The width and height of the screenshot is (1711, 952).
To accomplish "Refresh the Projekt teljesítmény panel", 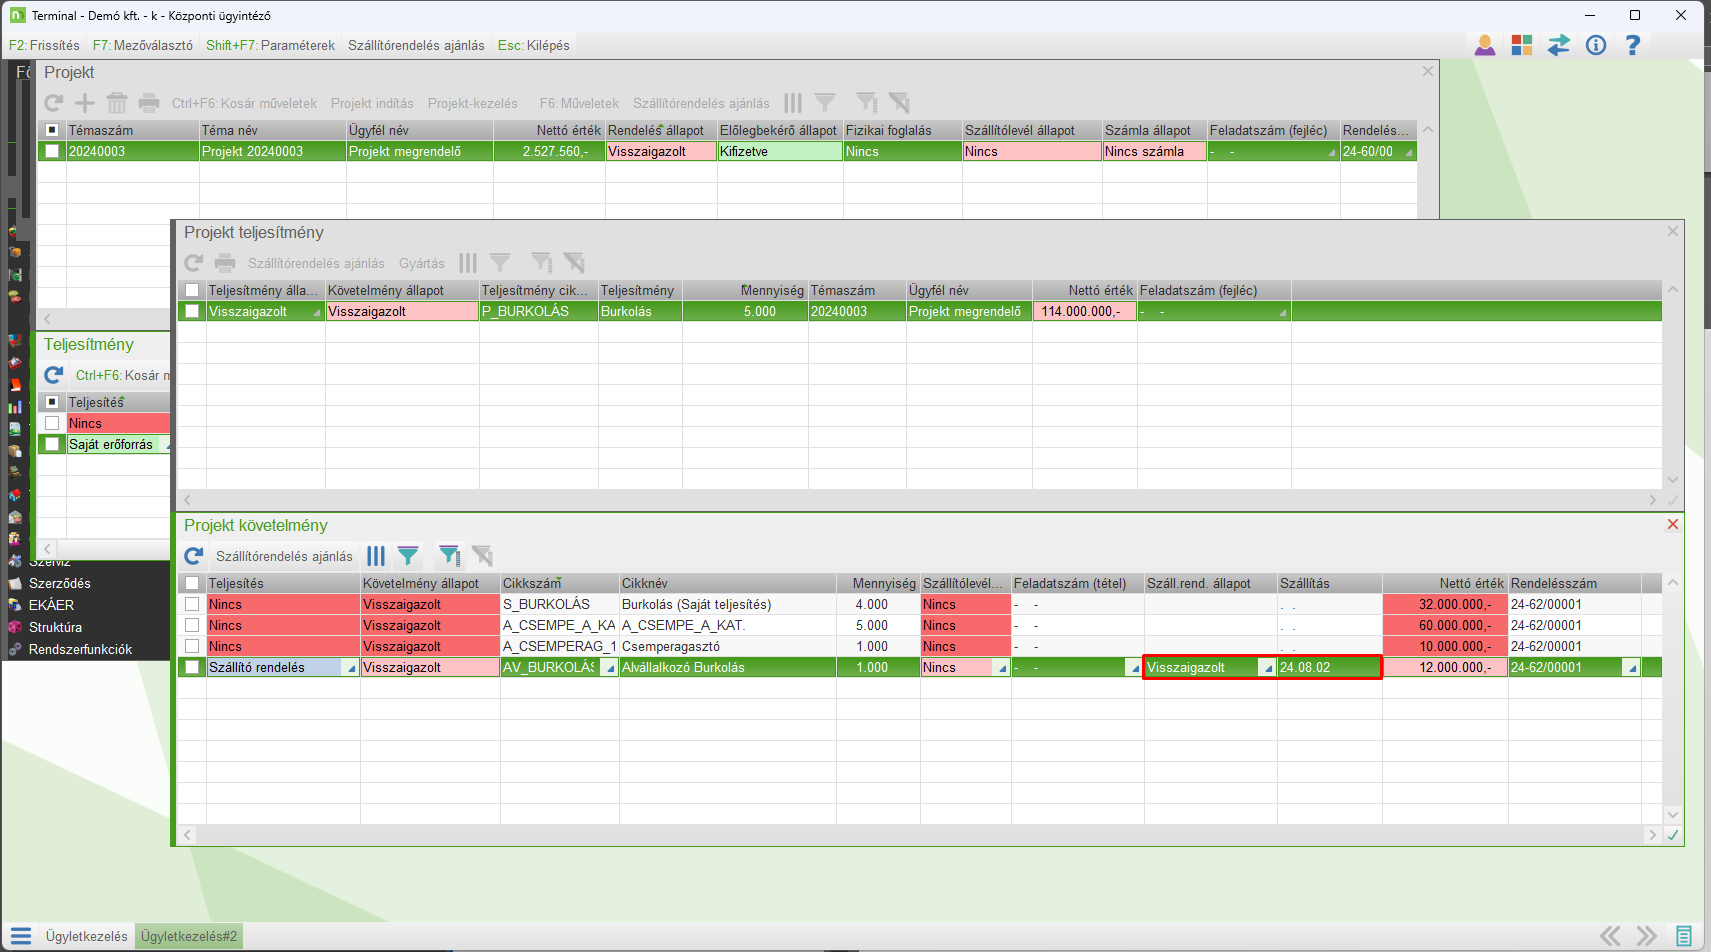I will [x=194, y=263].
